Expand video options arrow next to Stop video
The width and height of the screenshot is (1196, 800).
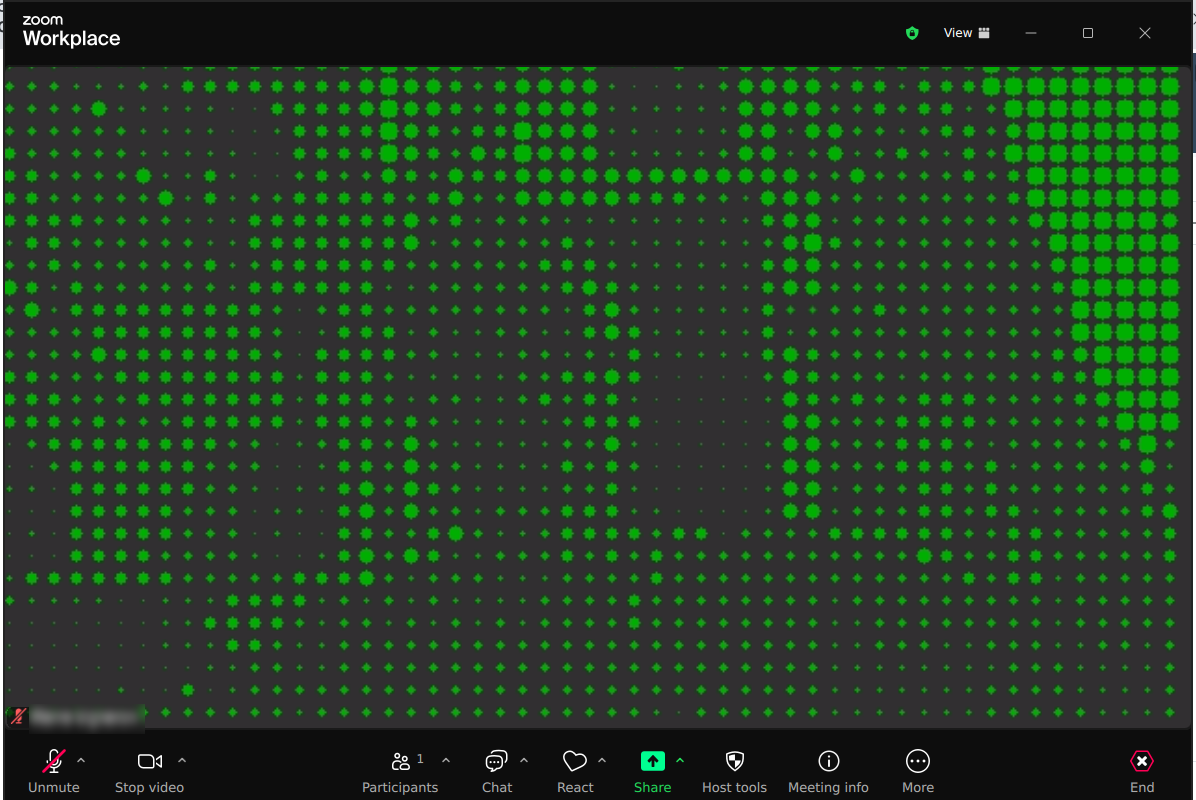click(x=182, y=761)
